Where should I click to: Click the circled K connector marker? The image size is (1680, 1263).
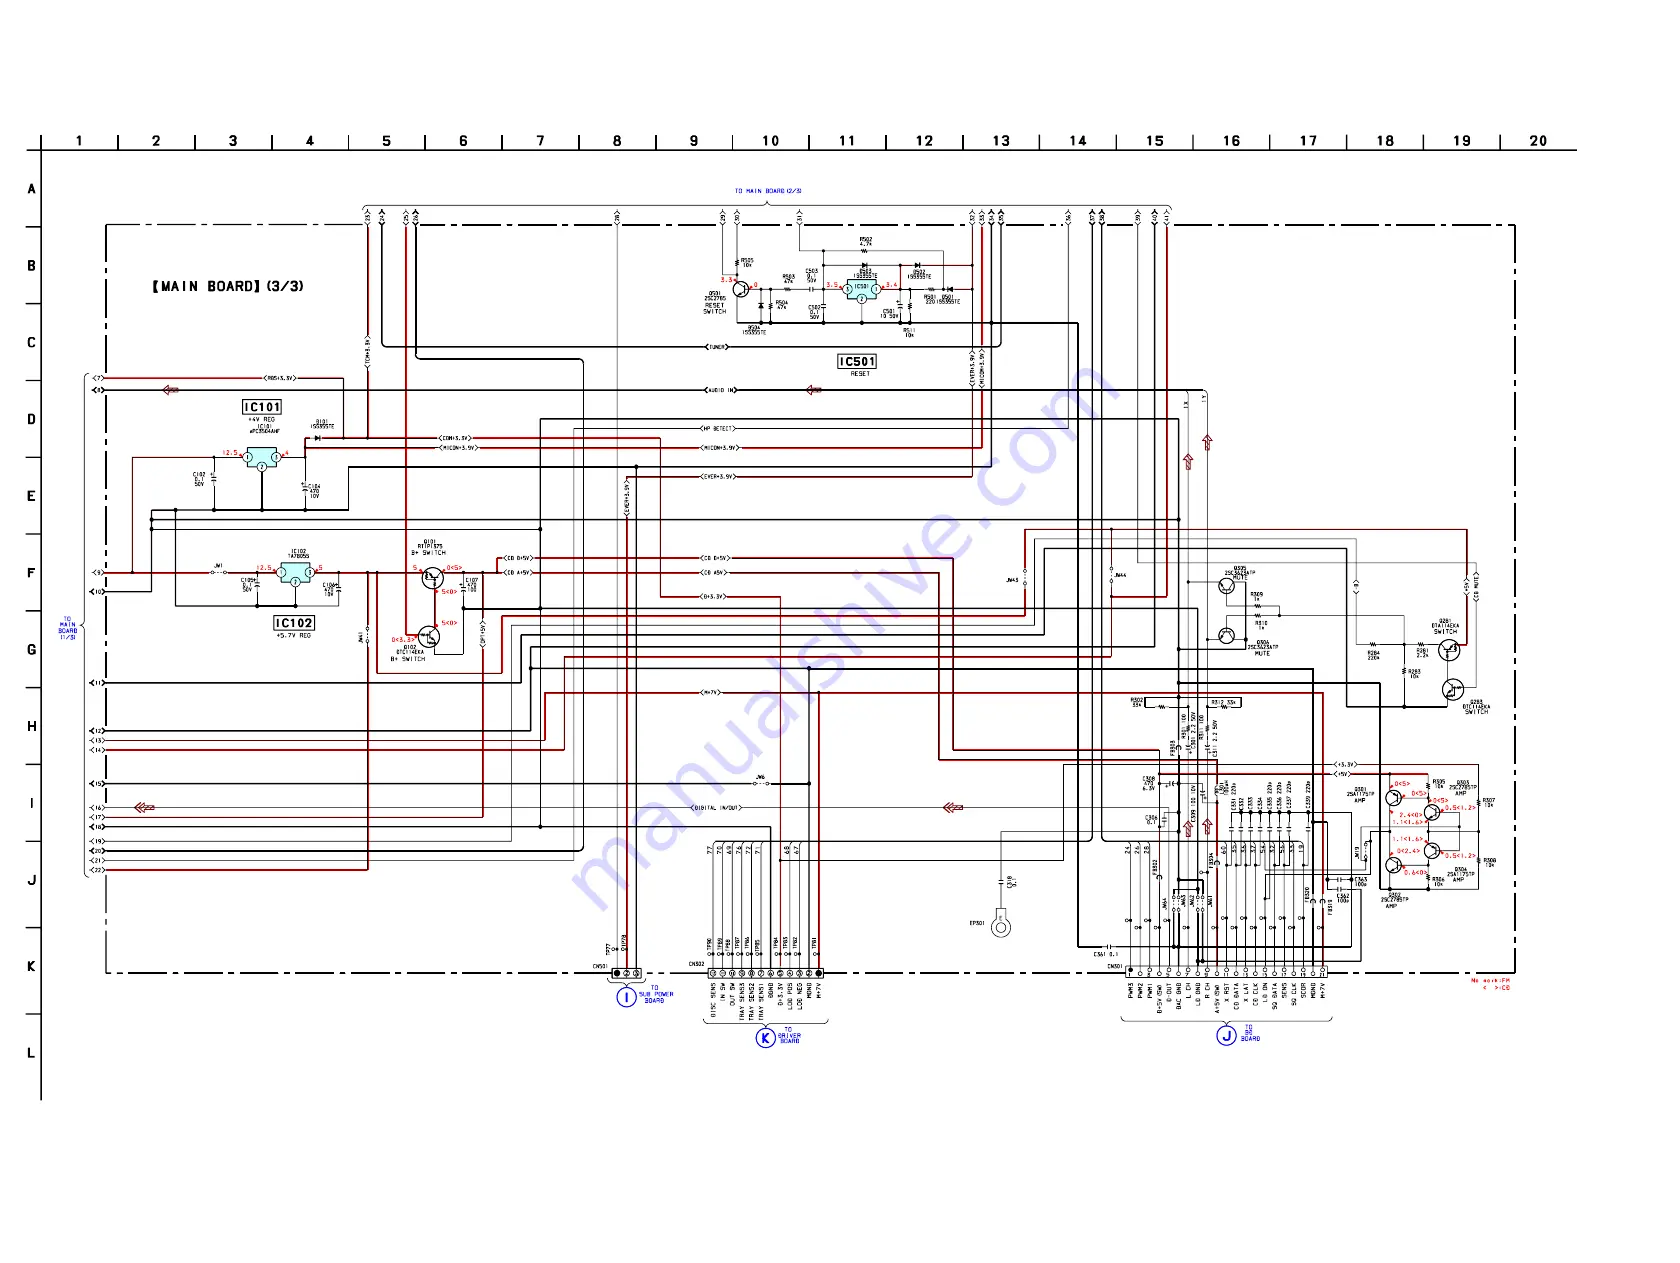coord(765,1037)
